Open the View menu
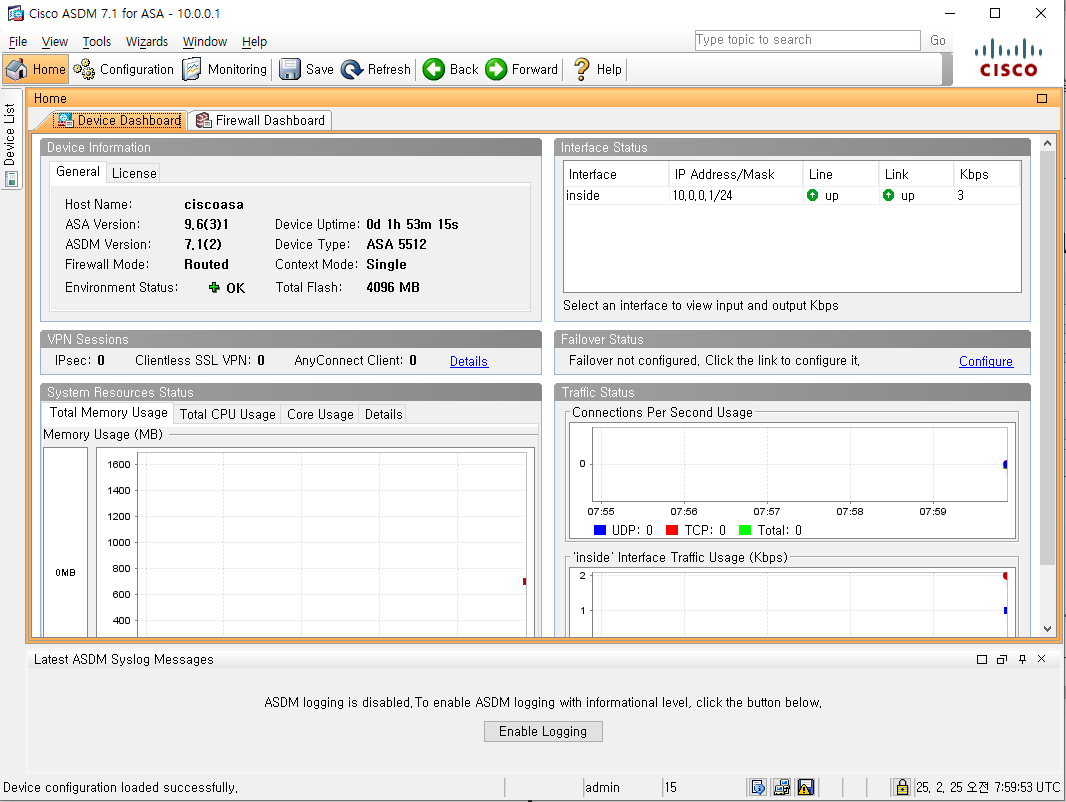Screen dimensions: 1066x802 click(54, 41)
